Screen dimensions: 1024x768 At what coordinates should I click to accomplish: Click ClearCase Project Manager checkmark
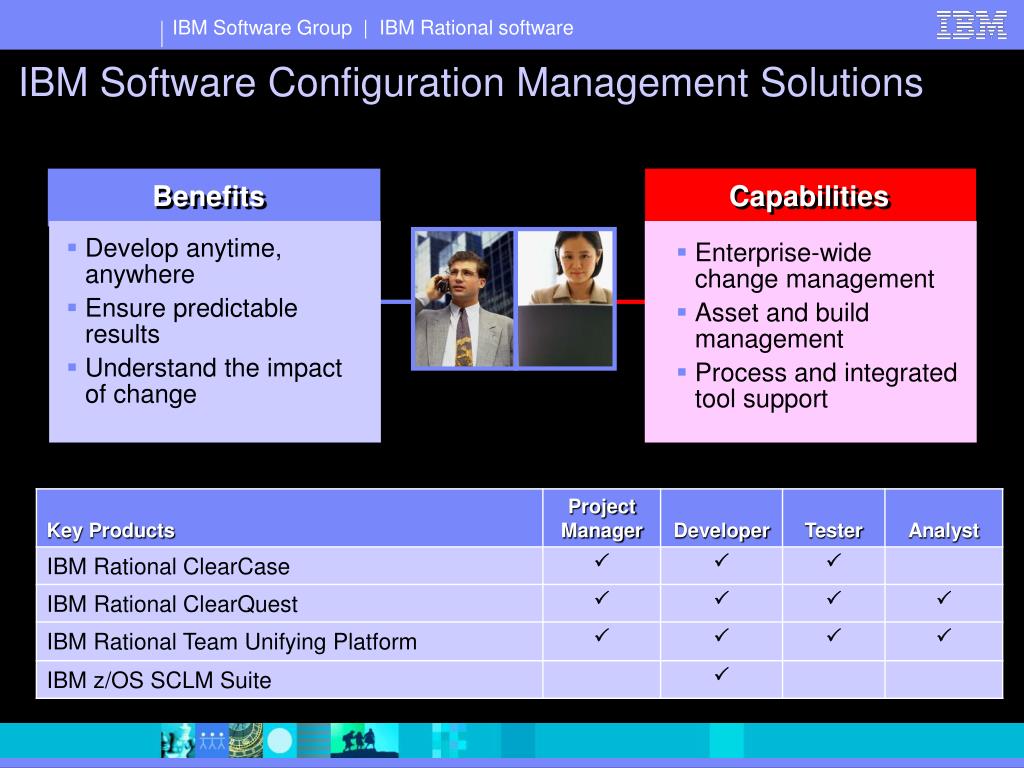click(601, 560)
